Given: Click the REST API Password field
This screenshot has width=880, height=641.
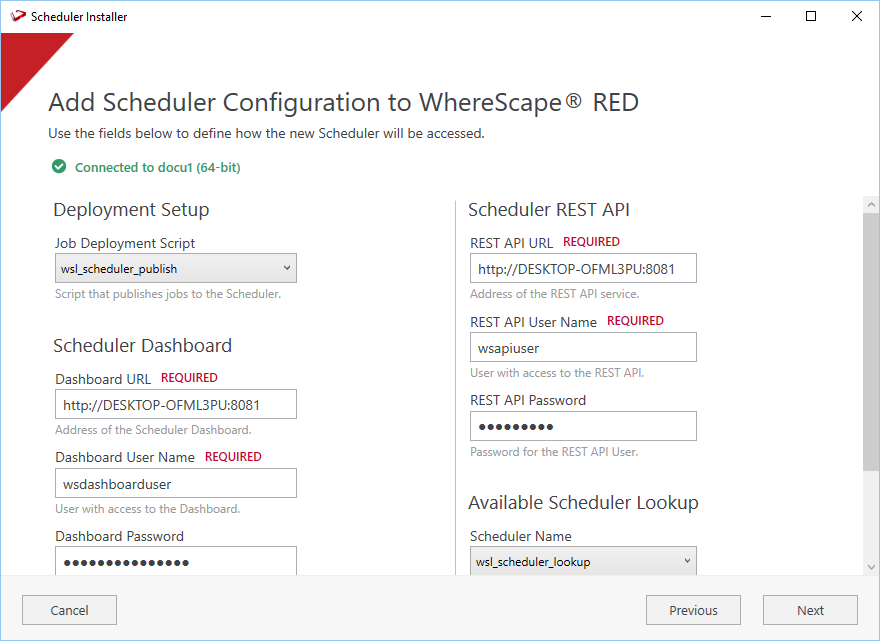Looking at the screenshot, I should [583, 426].
